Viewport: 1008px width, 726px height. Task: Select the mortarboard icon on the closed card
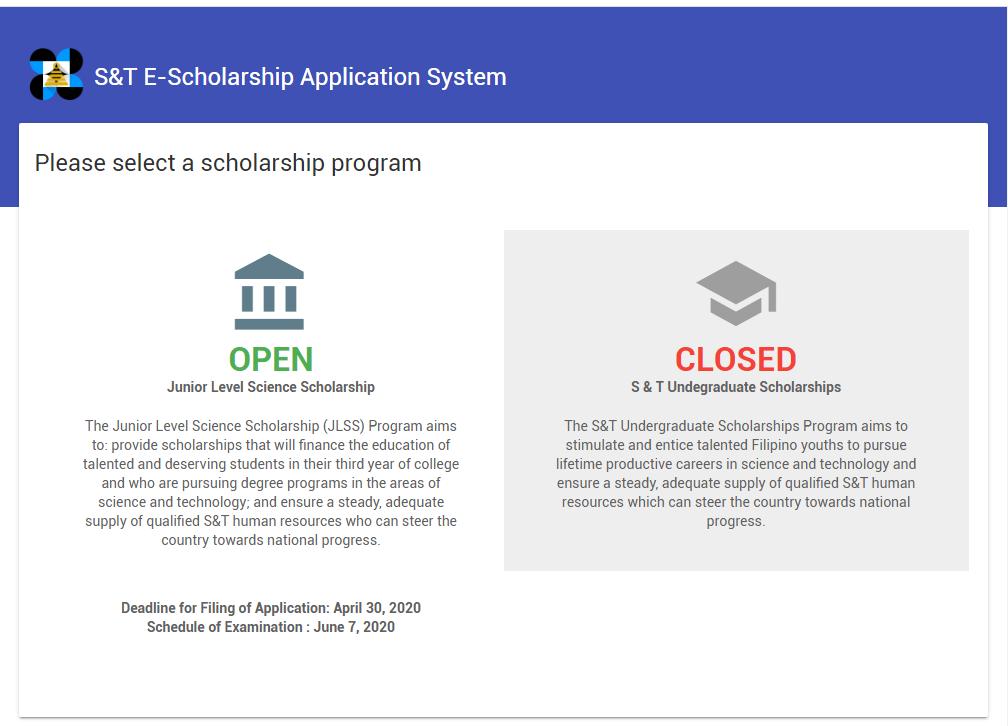(735, 294)
